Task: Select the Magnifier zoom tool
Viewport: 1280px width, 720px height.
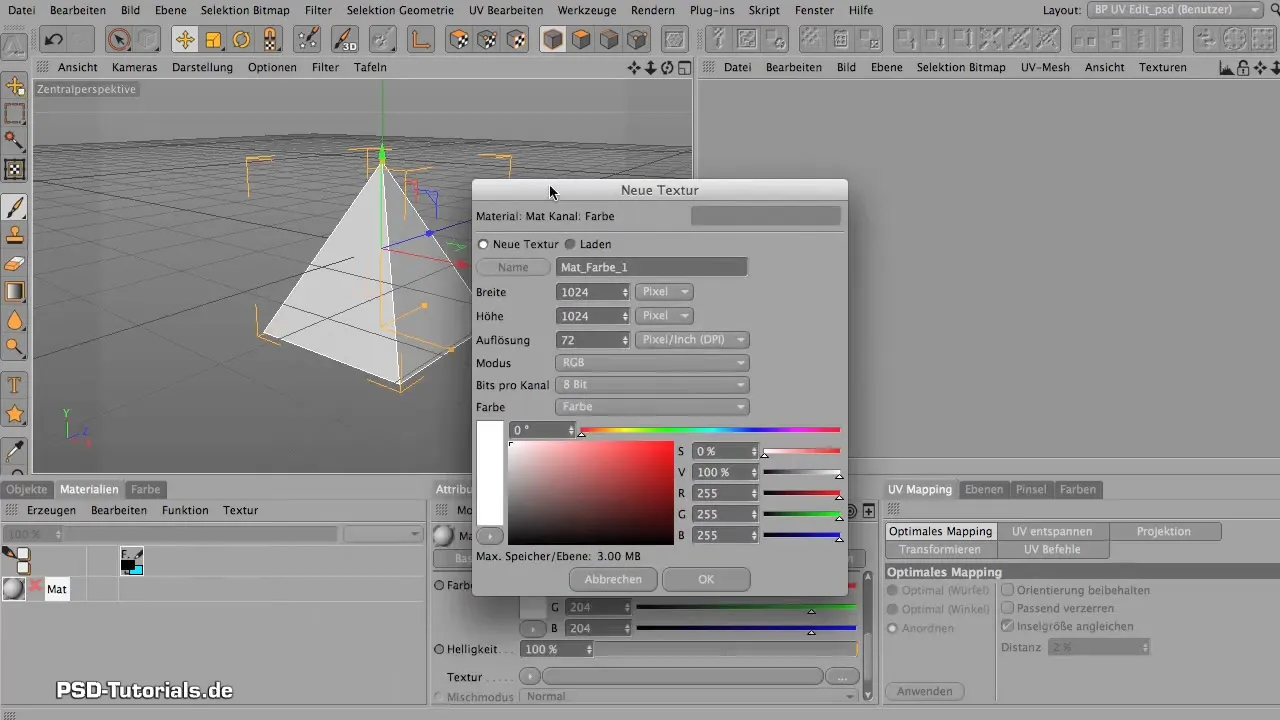Action: coord(15,347)
